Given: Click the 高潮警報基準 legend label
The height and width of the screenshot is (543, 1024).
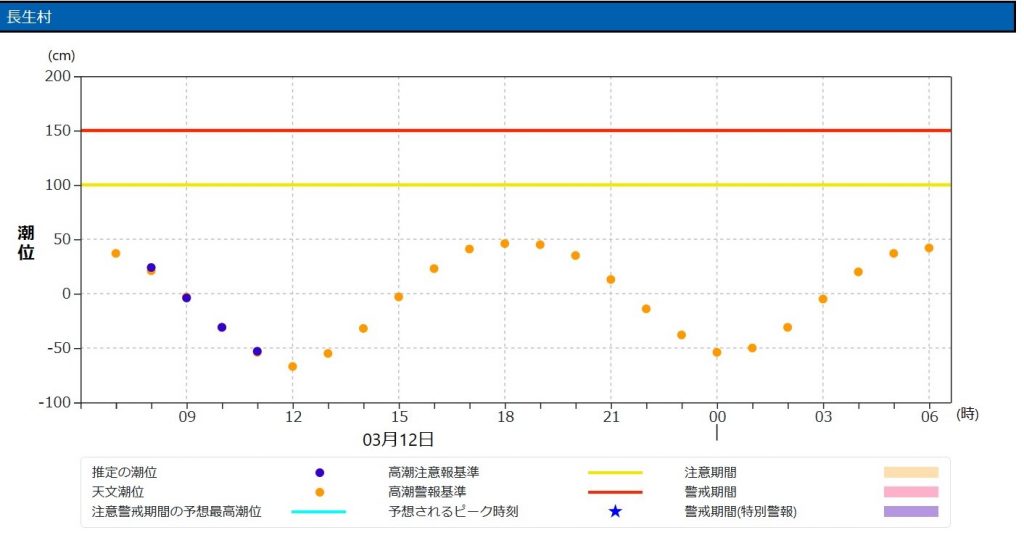Looking at the screenshot, I should click(x=427, y=492).
